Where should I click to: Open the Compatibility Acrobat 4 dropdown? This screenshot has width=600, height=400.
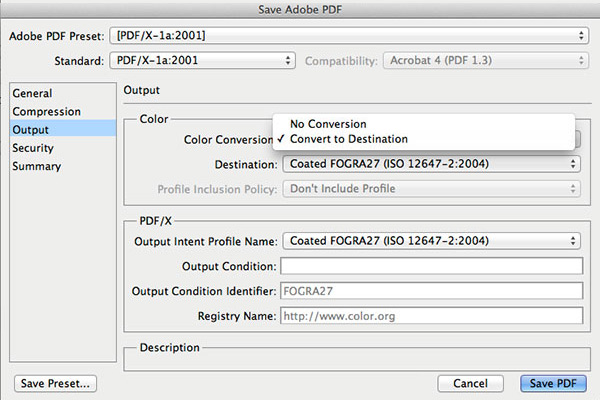pyautogui.click(x=486, y=60)
